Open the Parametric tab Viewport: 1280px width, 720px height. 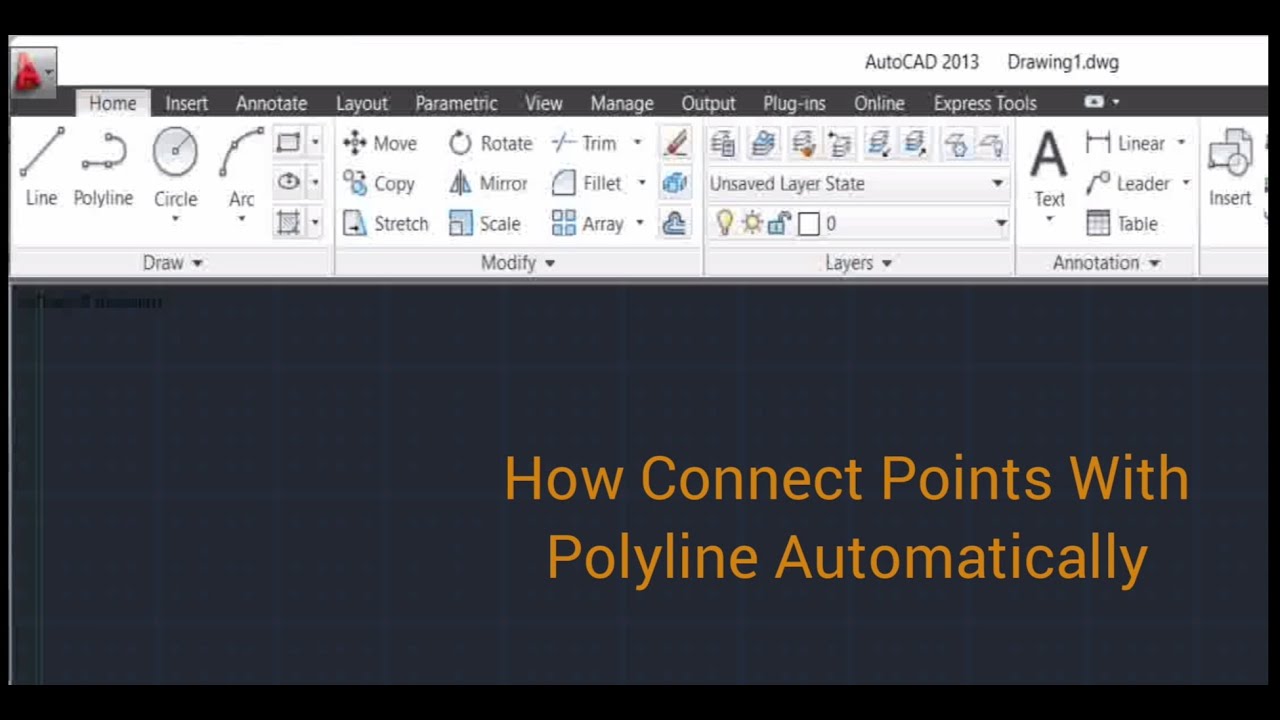click(456, 103)
